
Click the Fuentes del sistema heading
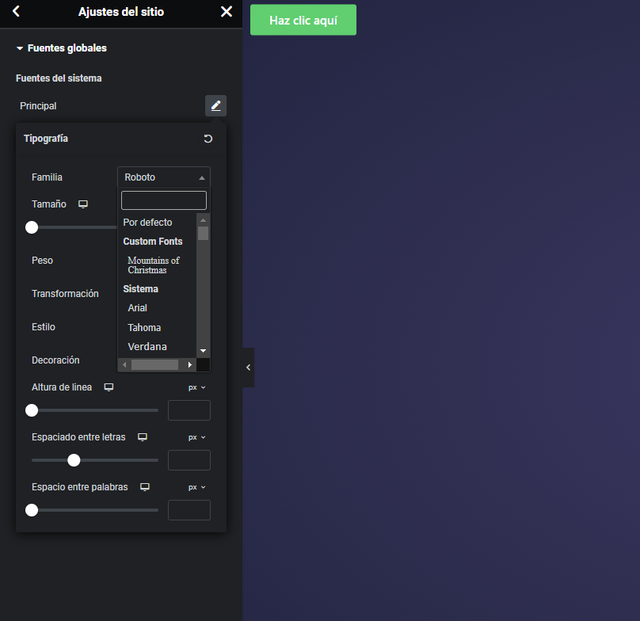(x=59, y=78)
